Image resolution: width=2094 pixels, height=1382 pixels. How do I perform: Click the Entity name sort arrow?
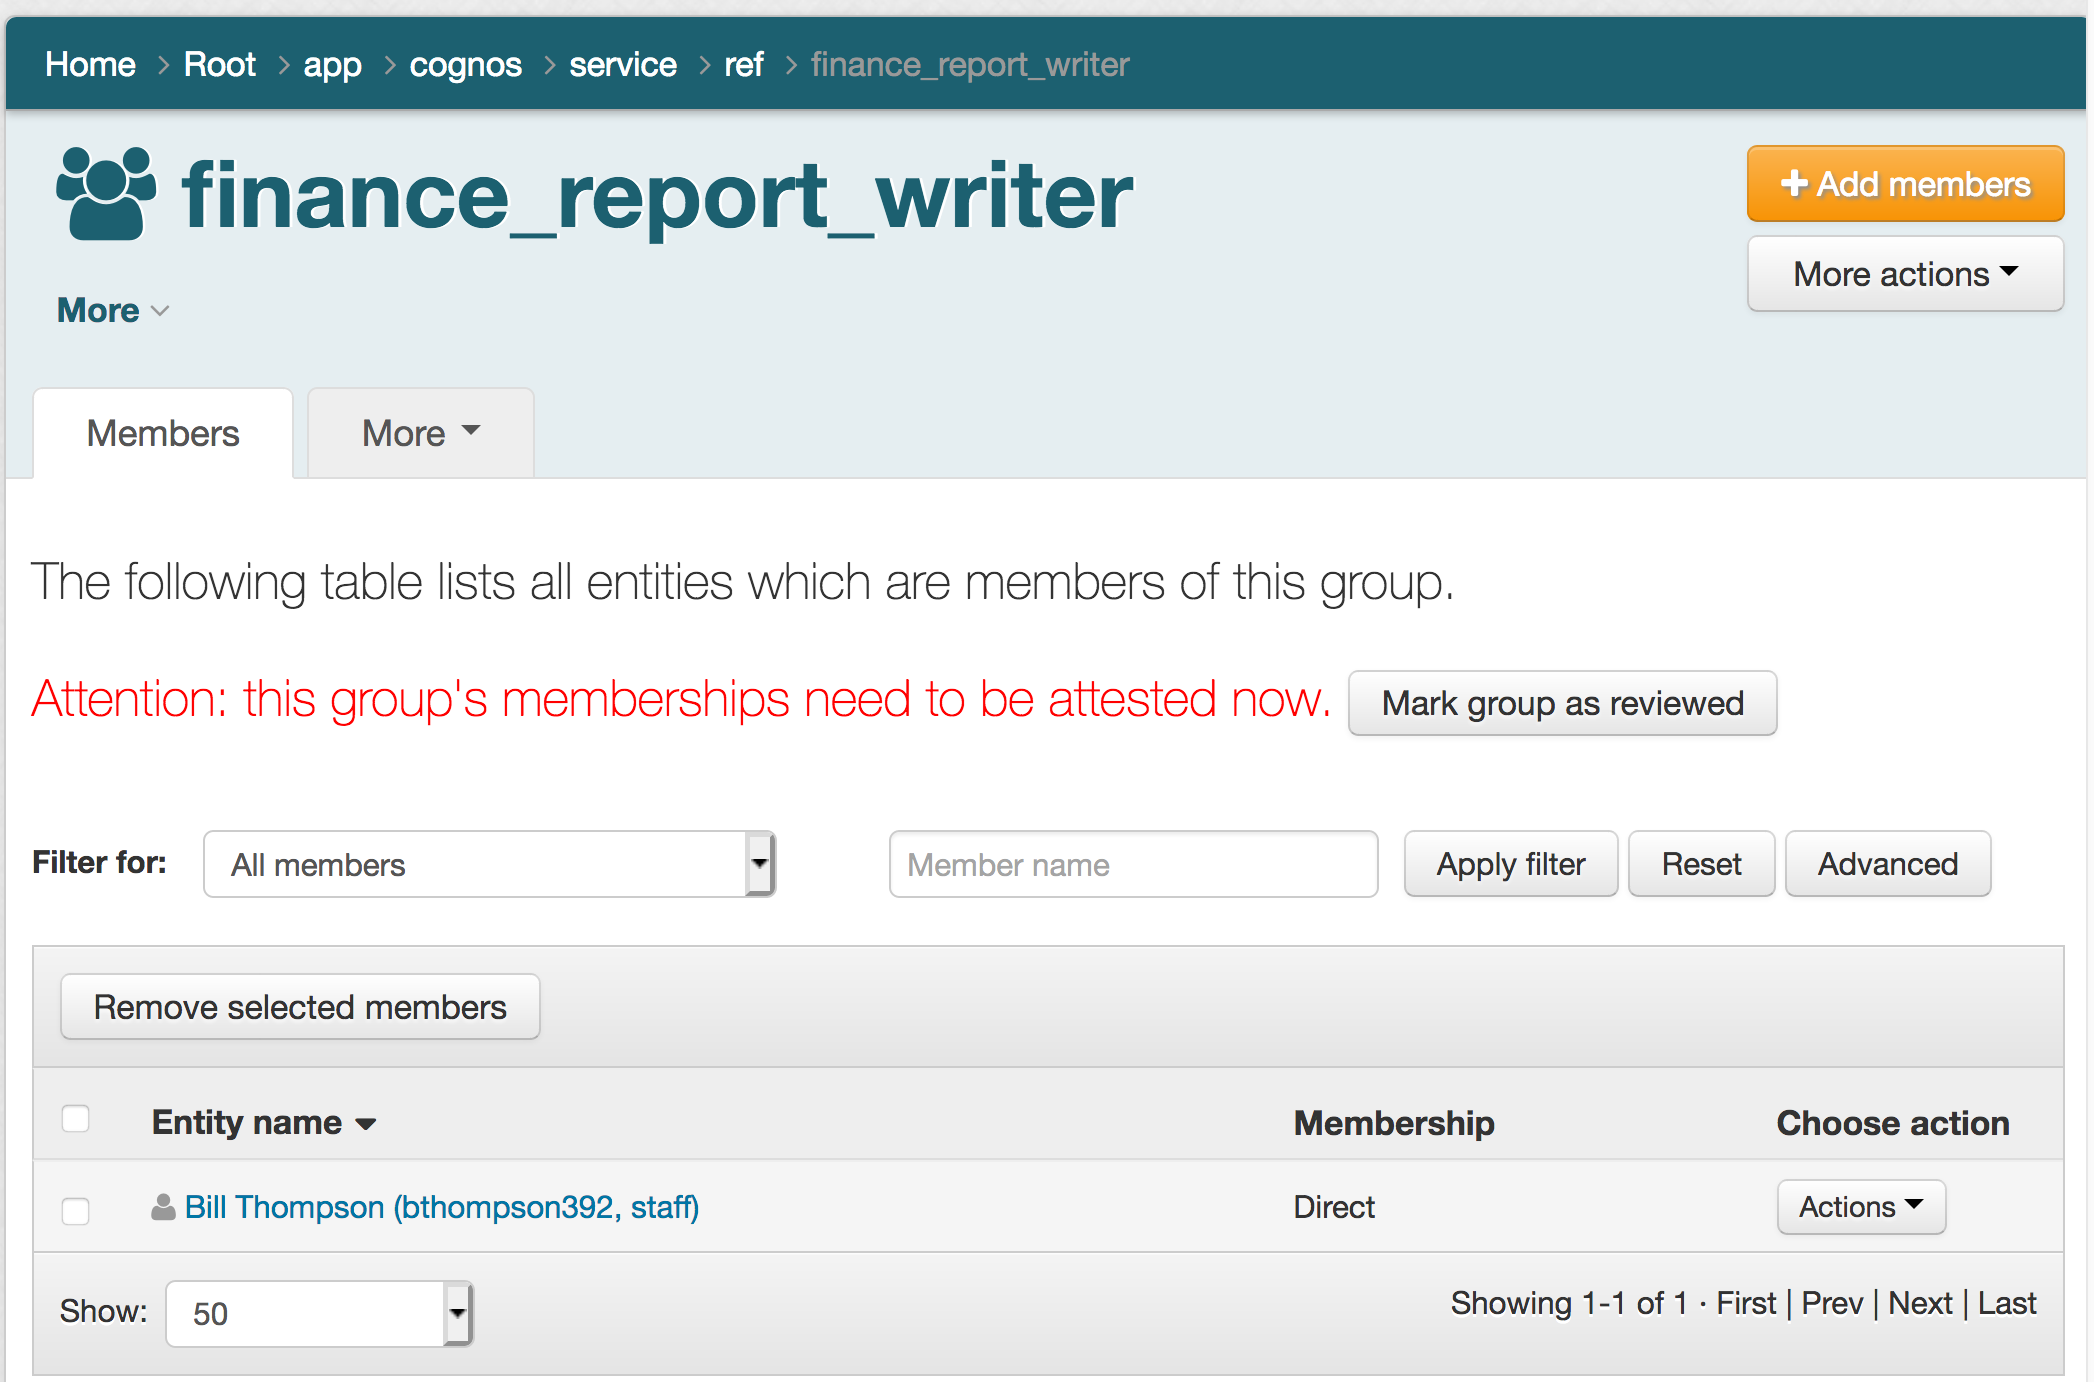point(366,1124)
